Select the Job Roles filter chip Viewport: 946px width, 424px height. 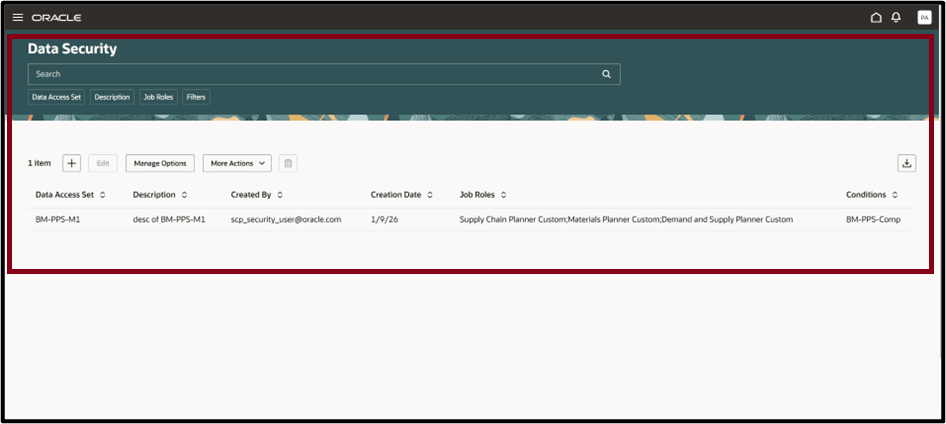(158, 97)
